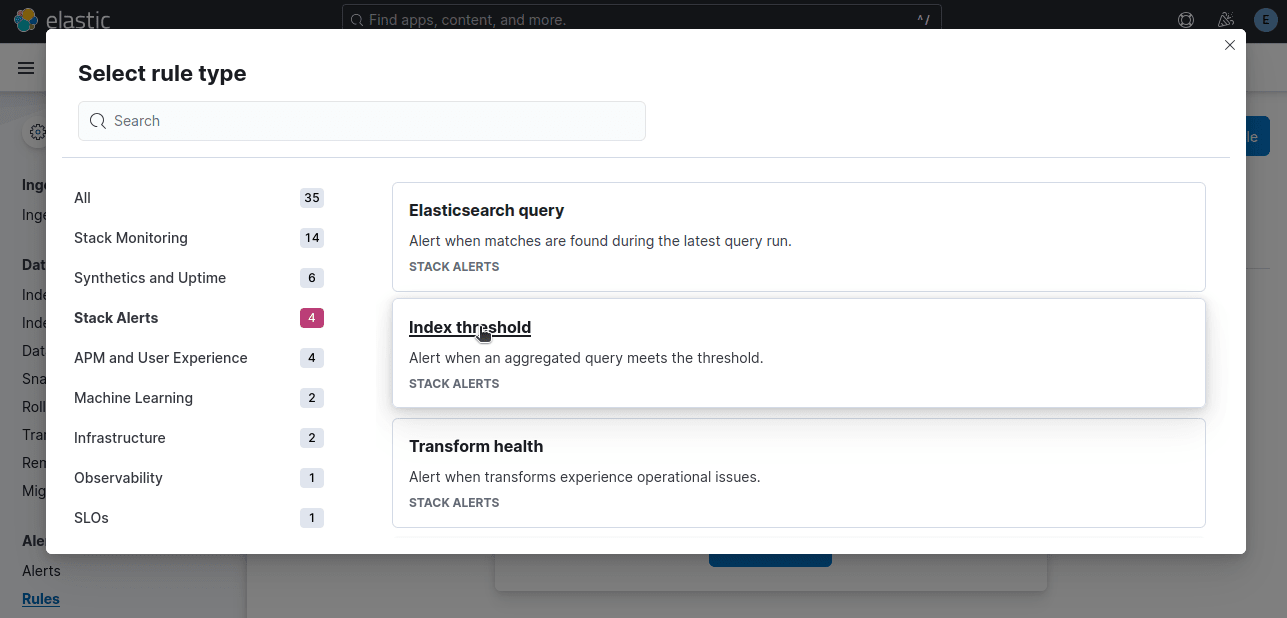Open the hamburger navigation menu
Image resolution: width=1287 pixels, height=618 pixels.
pyautogui.click(x=26, y=68)
